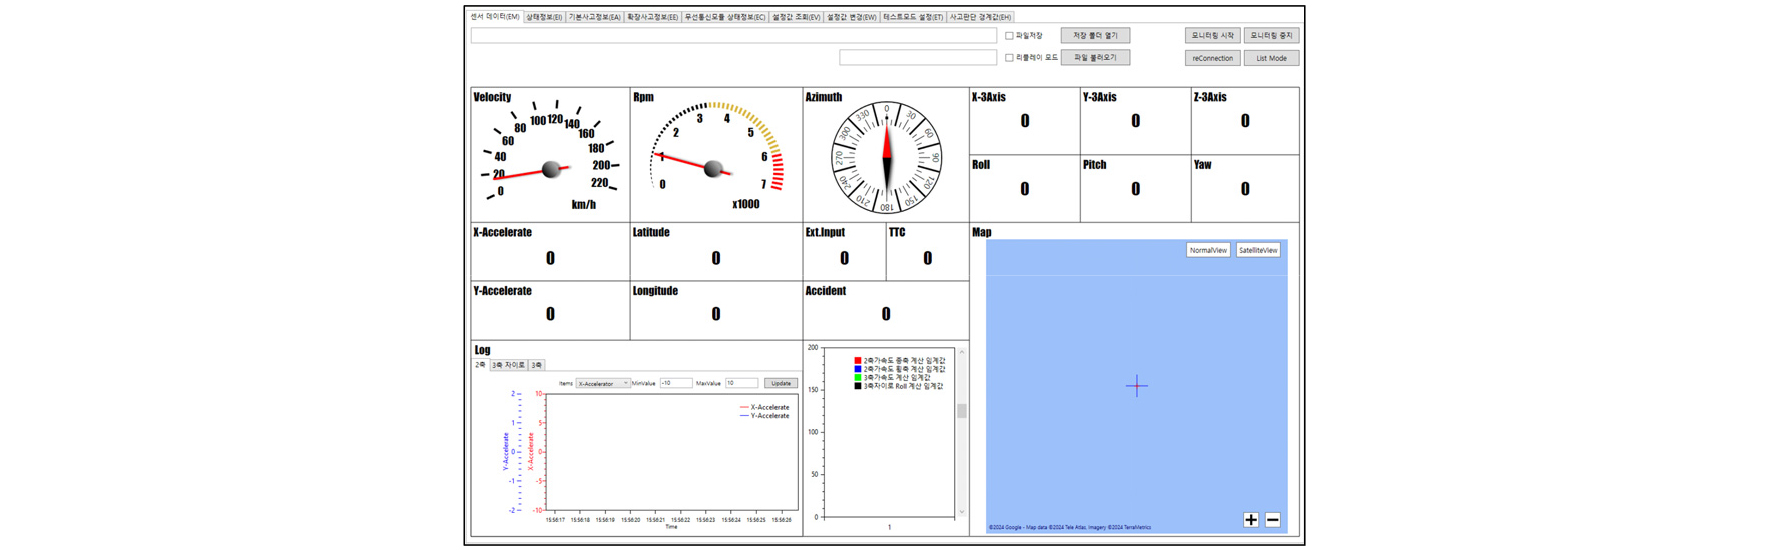Click the red 2축가속도 종축 legend swatch
Viewport: 1772px width, 550px height.
coord(858,360)
